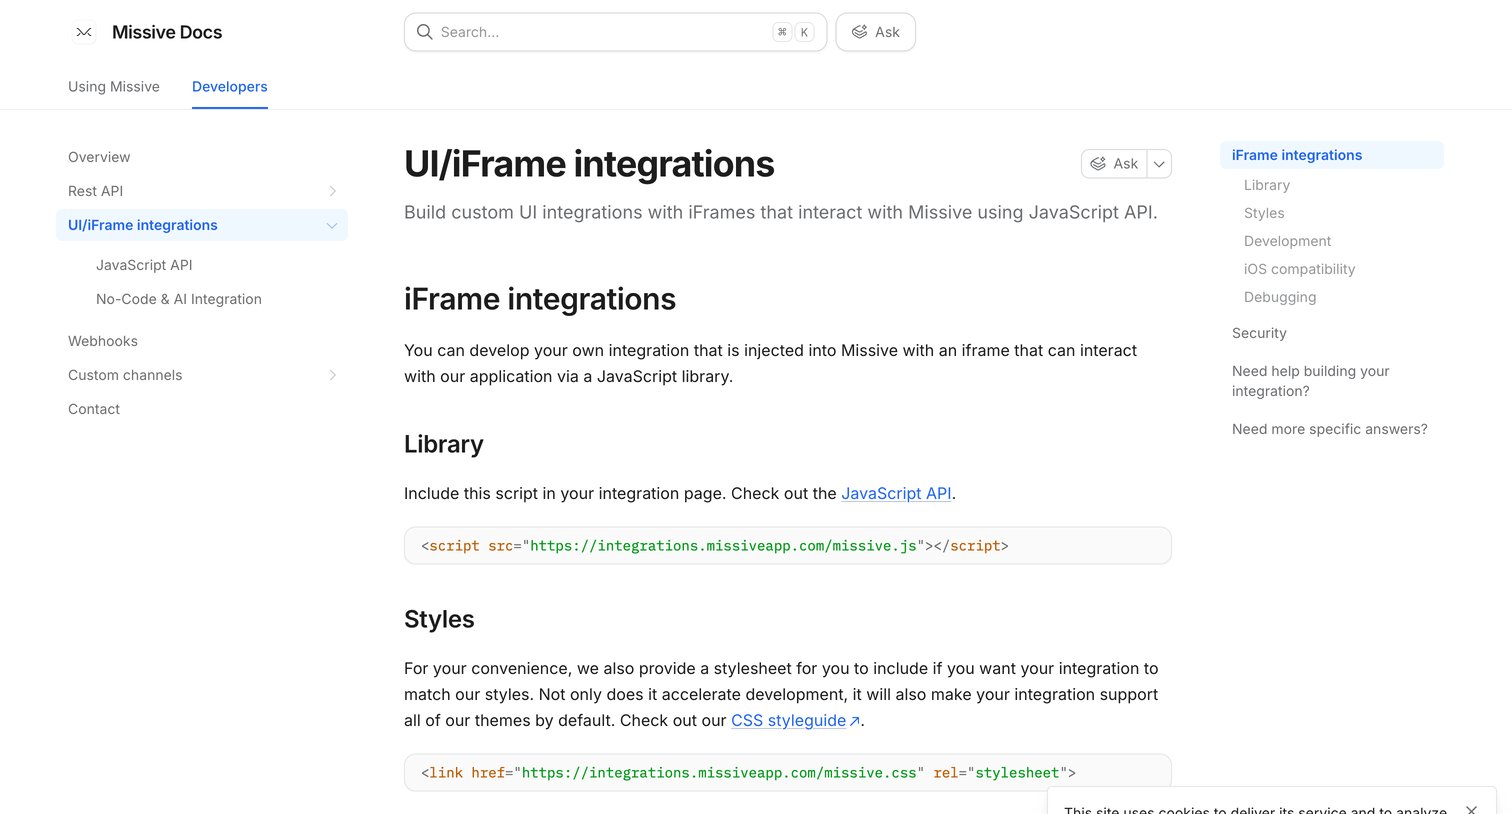Open Contact in the sidebar
The image size is (1512, 814).
coord(94,409)
